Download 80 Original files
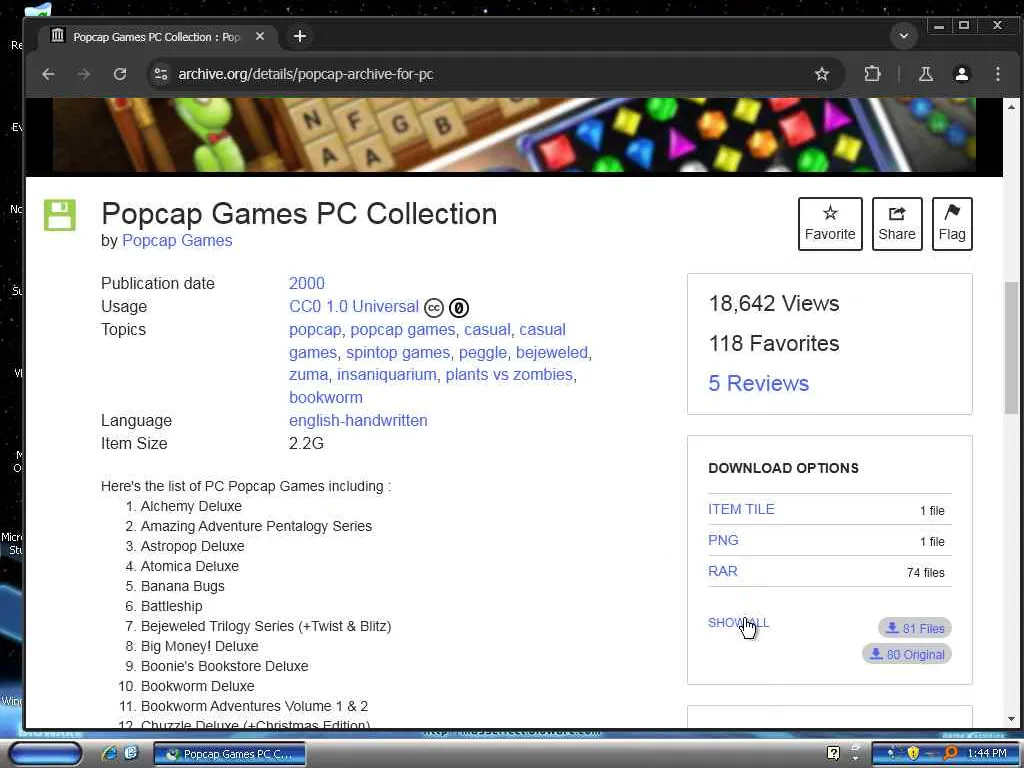1024x768 pixels. coord(907,654)
